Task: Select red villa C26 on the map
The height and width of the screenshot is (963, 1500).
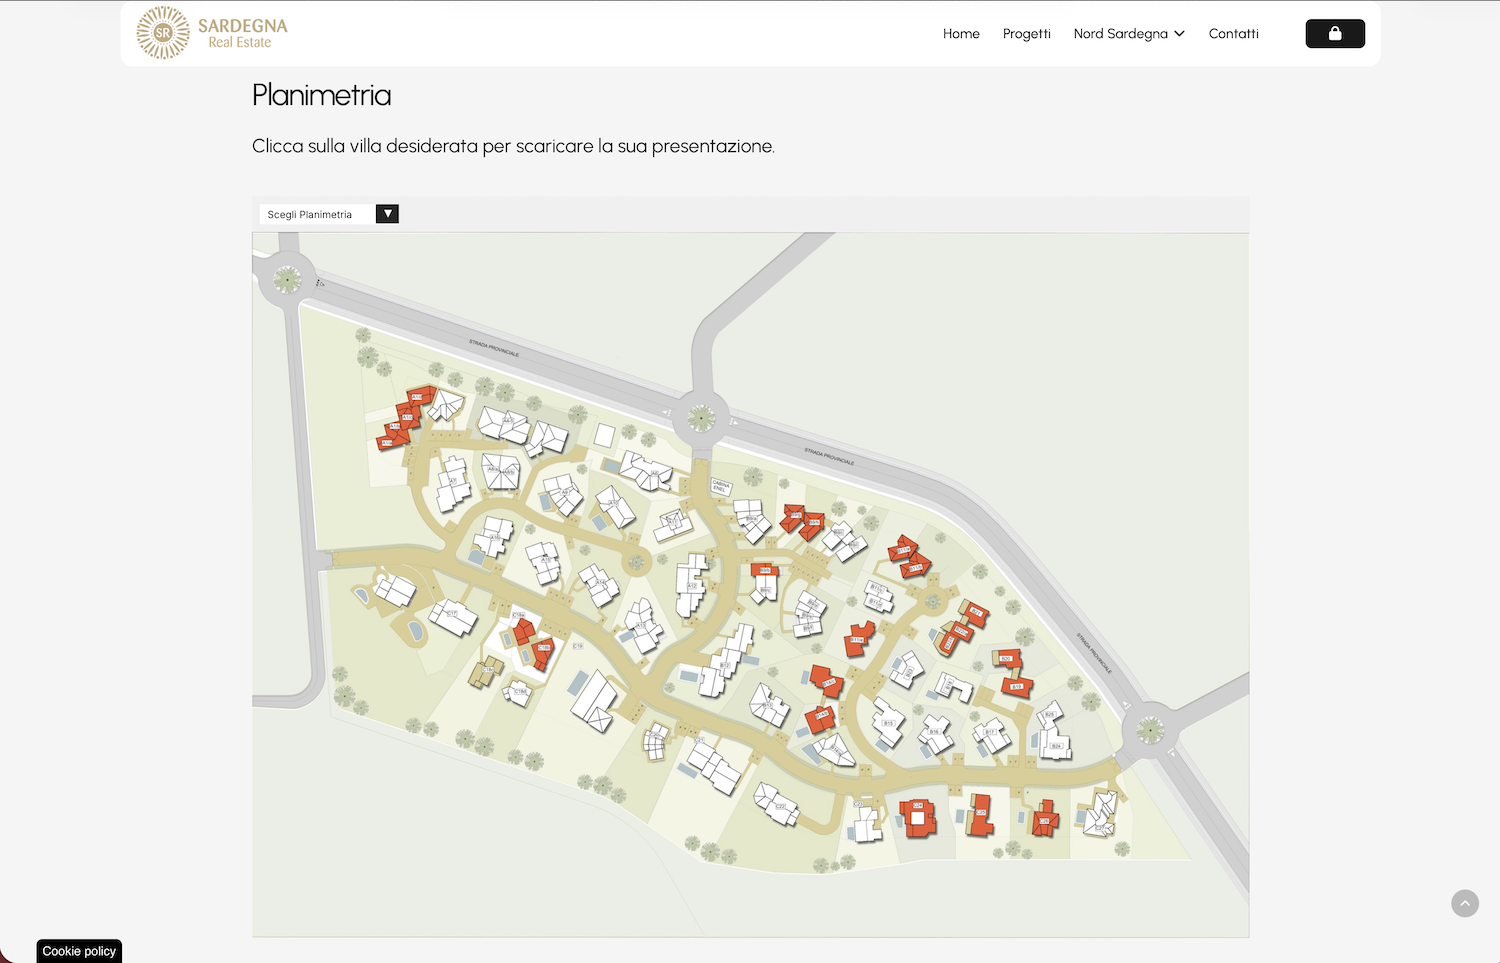Action: [x=1045, y=819]
